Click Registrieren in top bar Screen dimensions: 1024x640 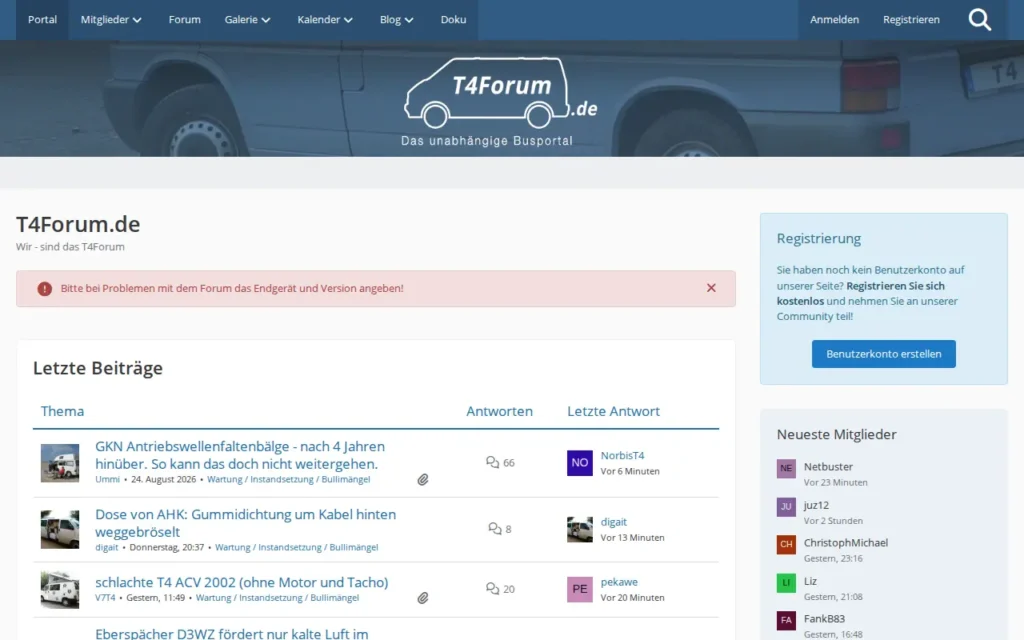(x=911, y=20)
